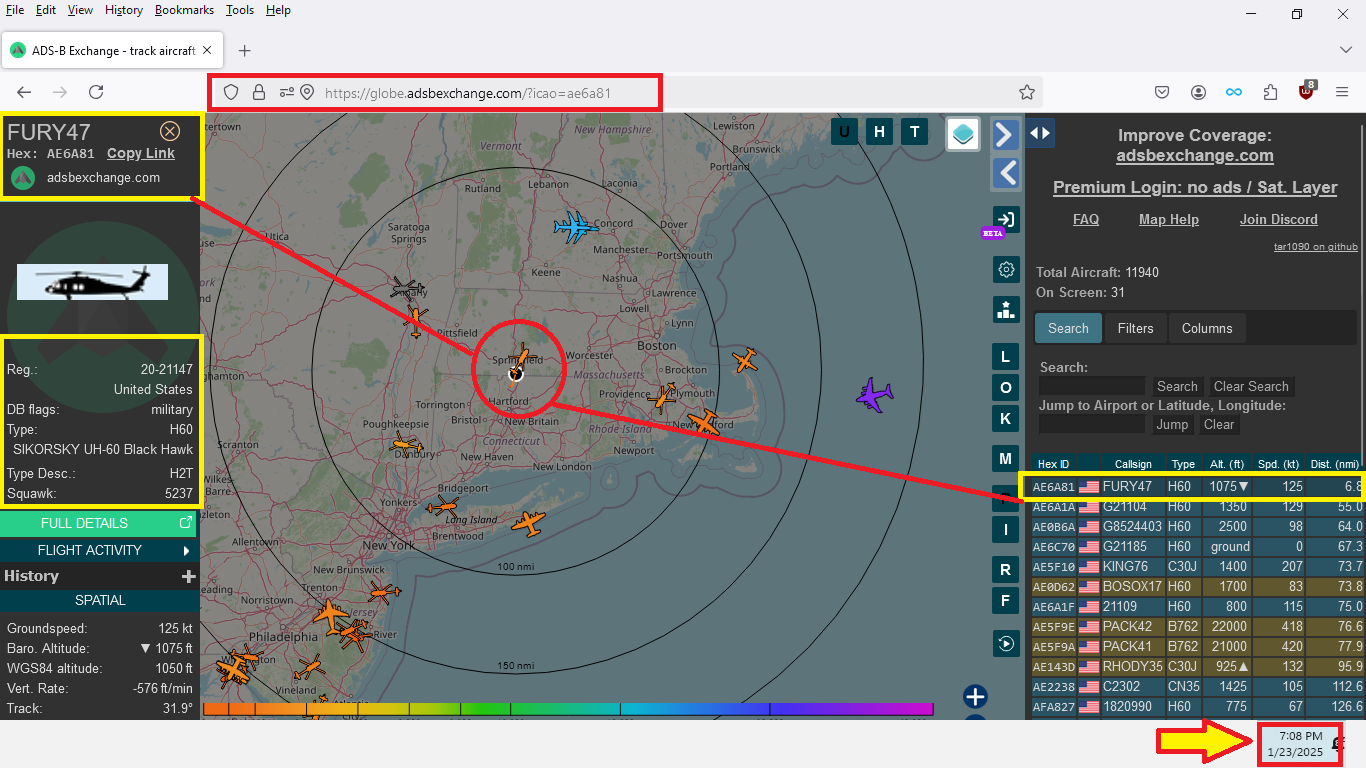Click the Search aircraft input field

1092,386
